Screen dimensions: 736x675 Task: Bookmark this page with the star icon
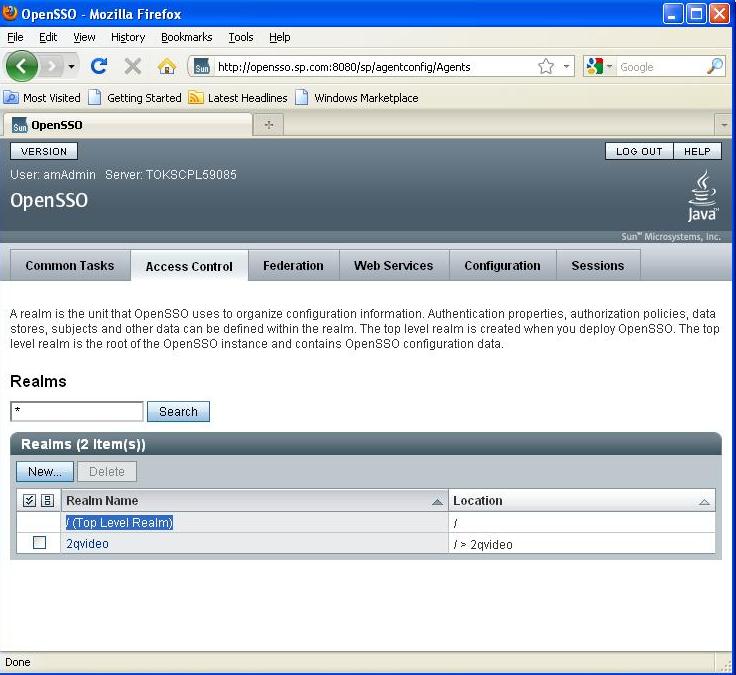point(546,66)
